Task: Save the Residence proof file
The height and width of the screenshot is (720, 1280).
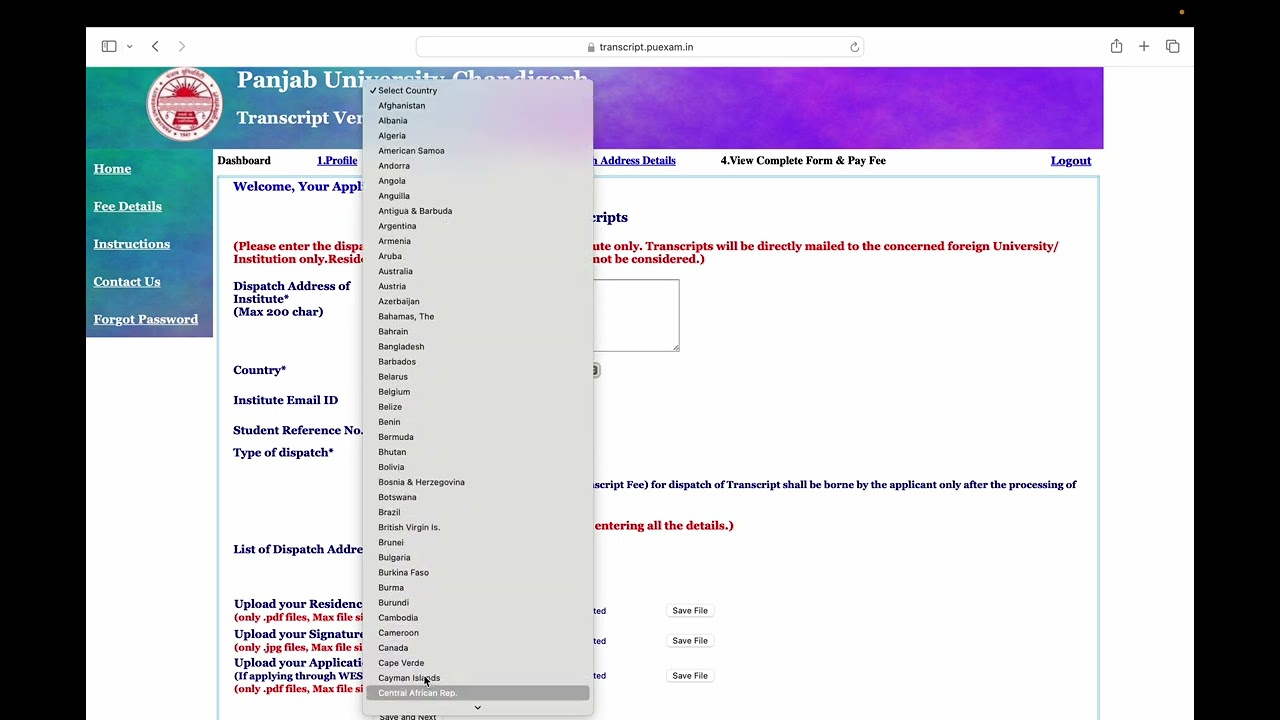Action: [x=690, y=611]
